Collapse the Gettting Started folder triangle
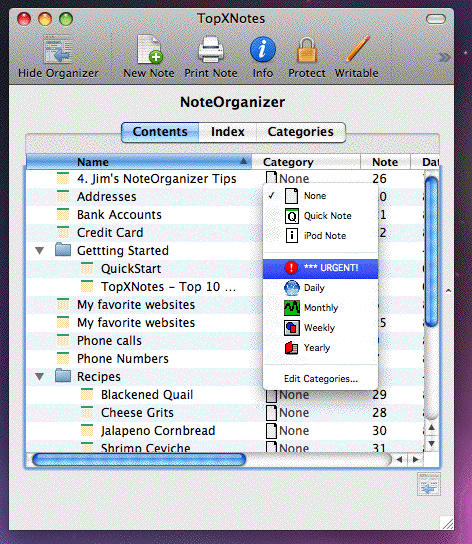The height and width of the screenshot is (544, 472). [x=40, y=250]
